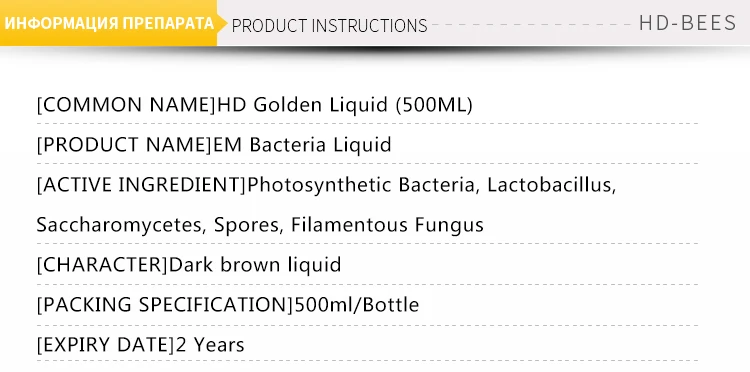
Task: Click the HD-BEES brand text
Action: (x=687, y=23)
